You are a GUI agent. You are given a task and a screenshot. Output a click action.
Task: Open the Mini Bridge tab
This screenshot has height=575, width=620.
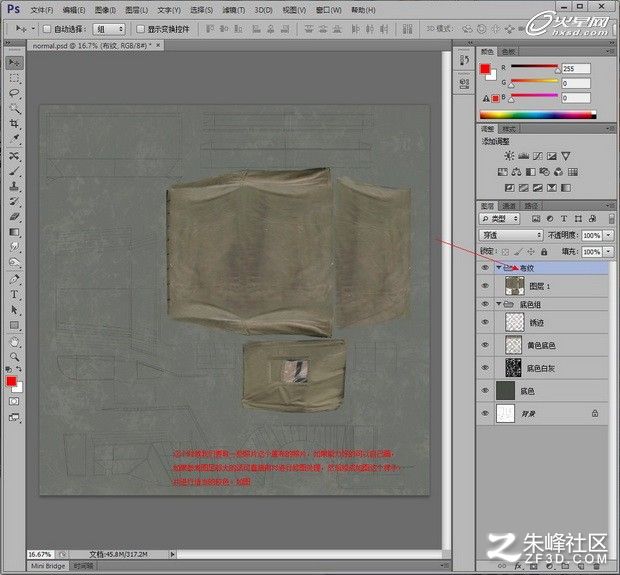click(48, 566)
